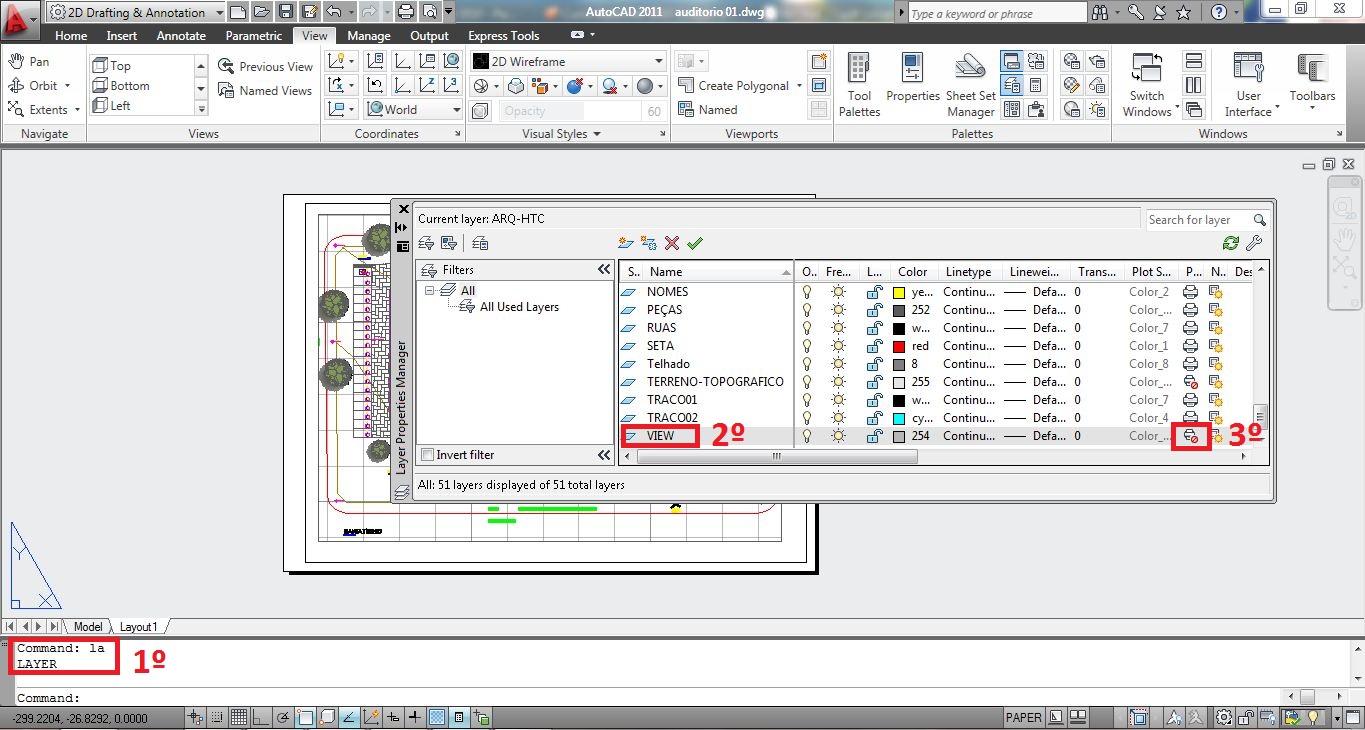
Task: Change the red color swatch of SETA layer
Action: tap(899, 346)
